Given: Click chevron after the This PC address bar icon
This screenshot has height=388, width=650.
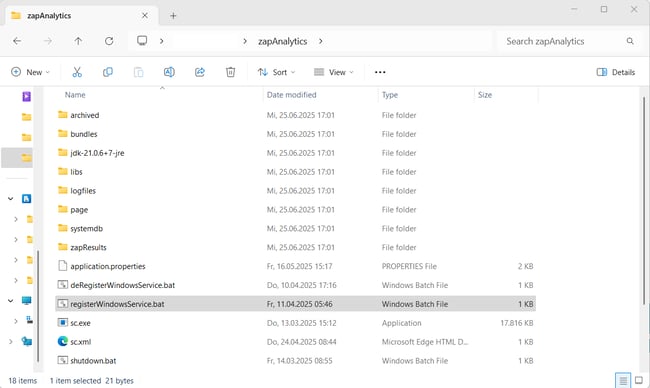Looking at the screenshot, I should (162, 41).
